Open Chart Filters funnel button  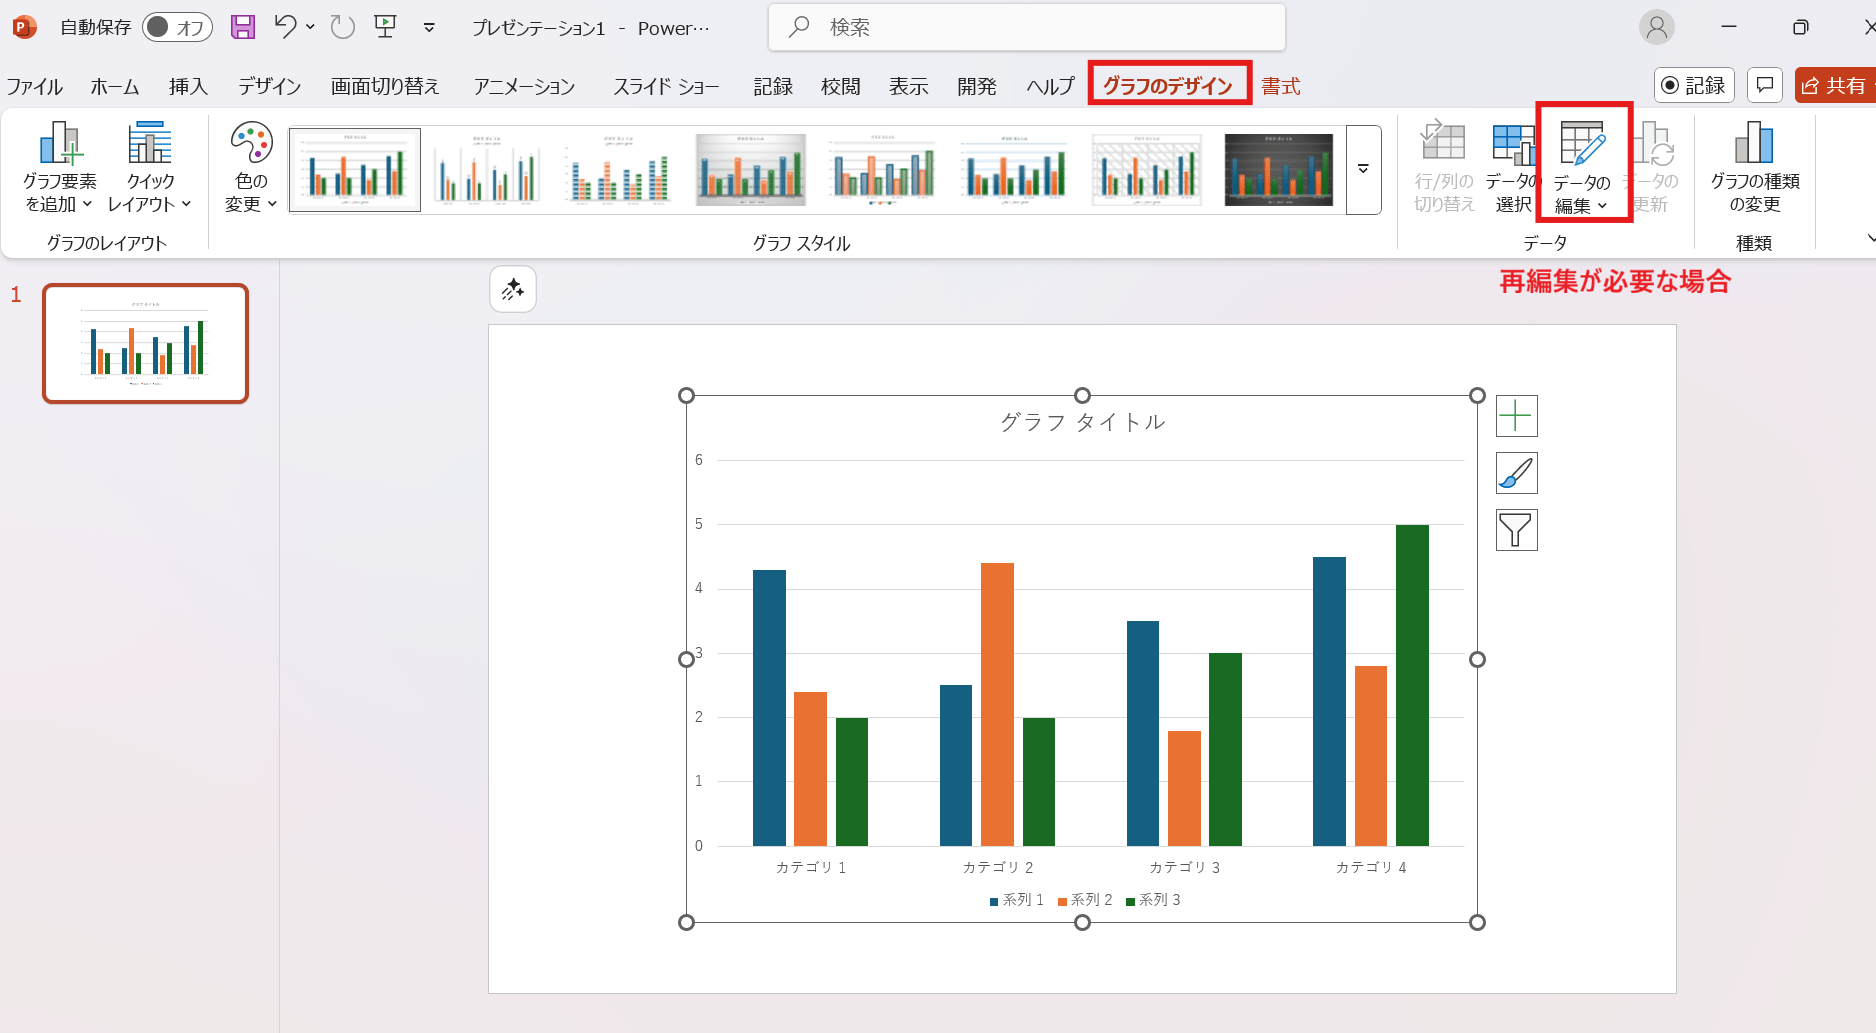[x=1516, y=530]
